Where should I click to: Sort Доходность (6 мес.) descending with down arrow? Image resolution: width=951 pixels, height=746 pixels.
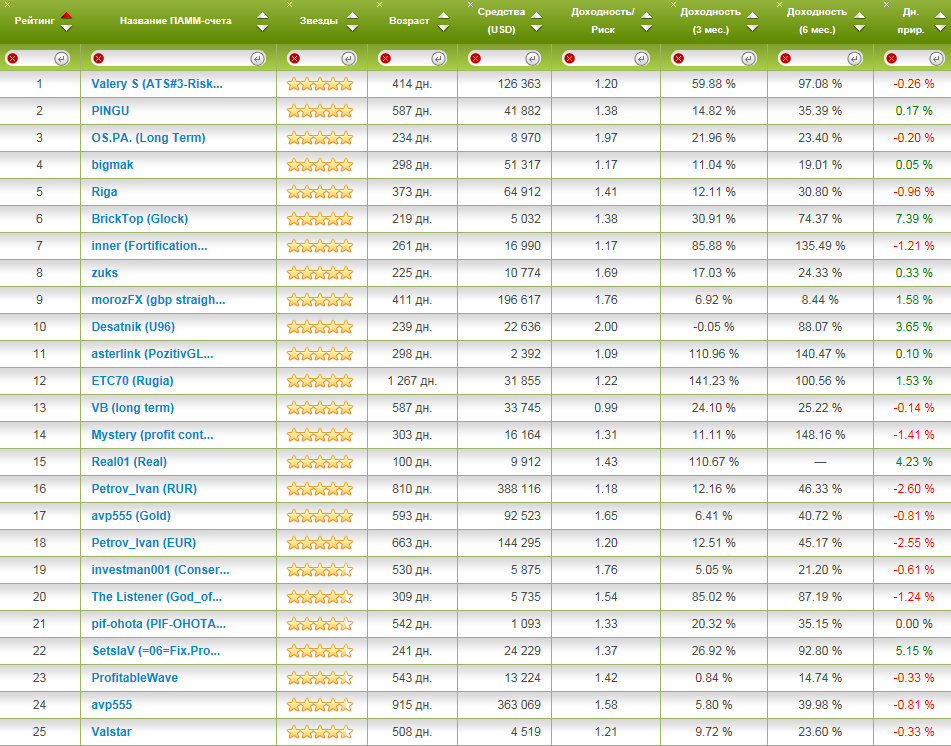point(859,28)
